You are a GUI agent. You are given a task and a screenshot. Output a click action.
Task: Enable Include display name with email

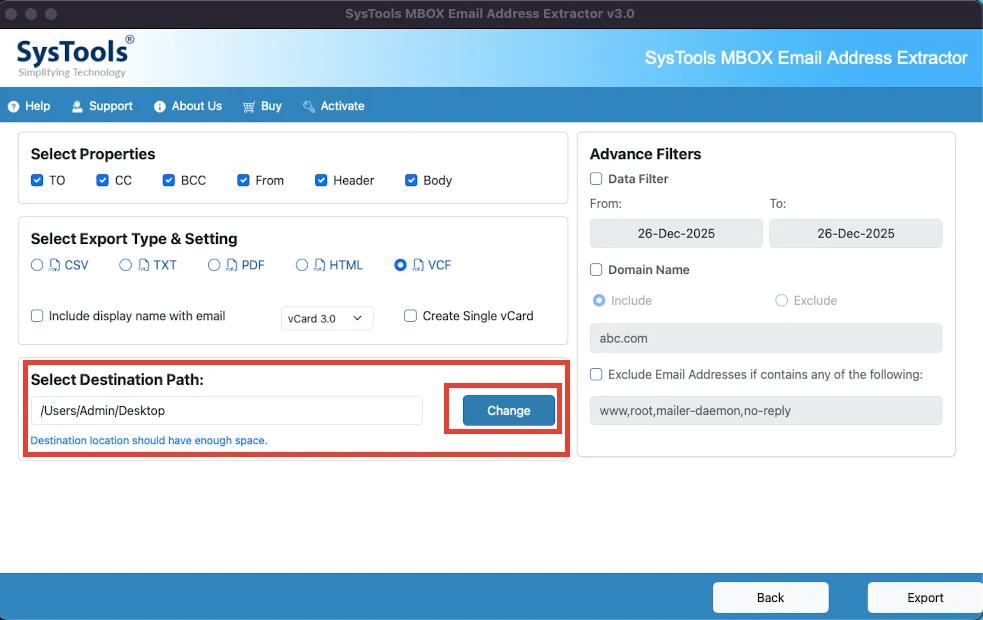point(37,316)
